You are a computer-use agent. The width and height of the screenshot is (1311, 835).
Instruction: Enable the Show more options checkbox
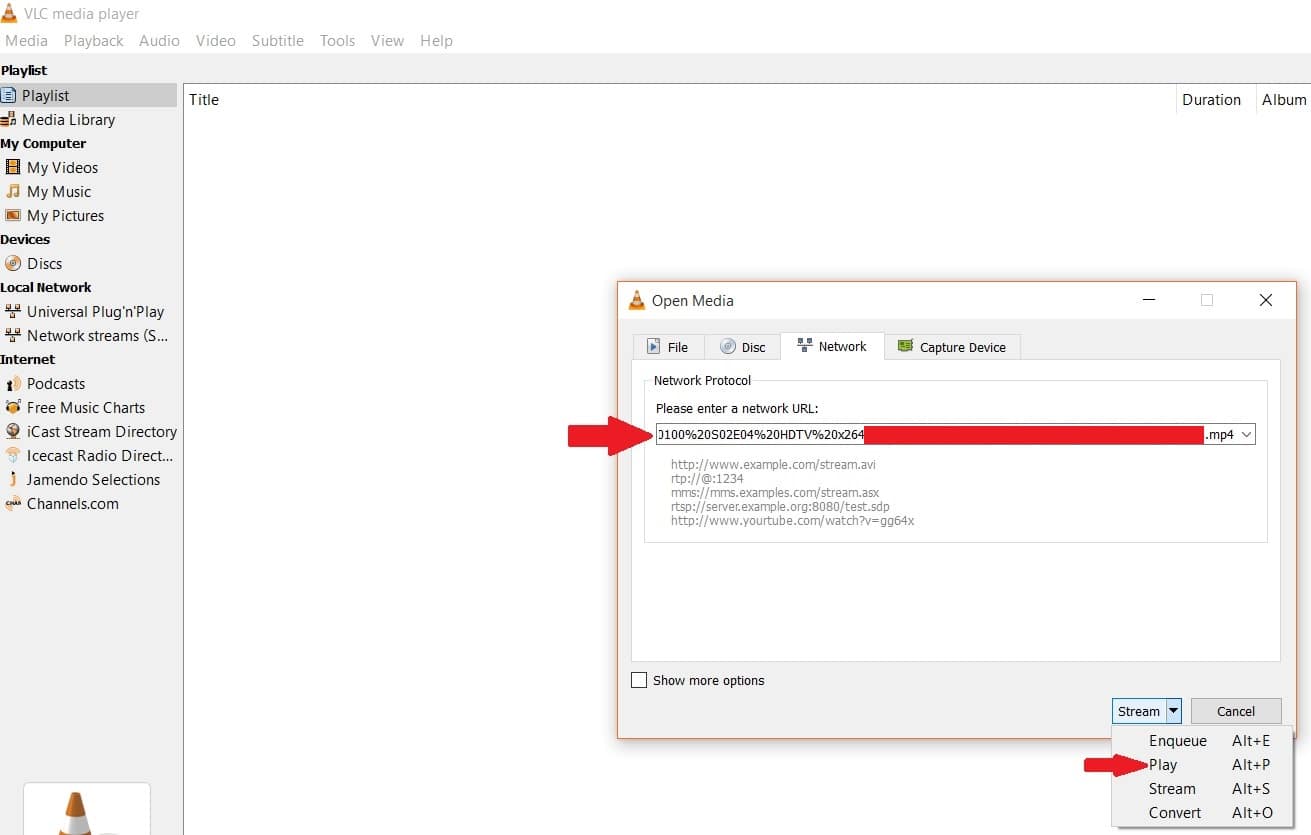pyautogui.click(x=639, y=680)
